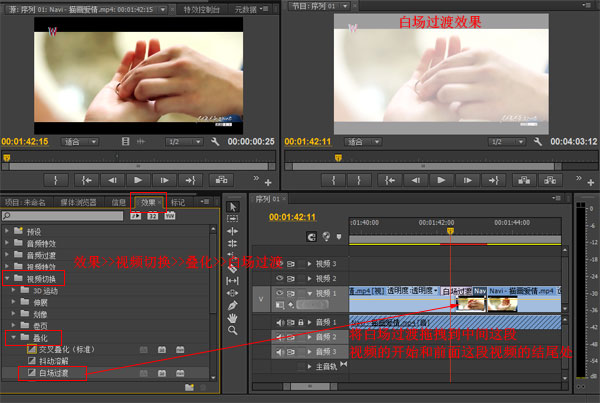Mute 音频 1 track speaker icon
600x403 pixels.
tap(280, 323)
